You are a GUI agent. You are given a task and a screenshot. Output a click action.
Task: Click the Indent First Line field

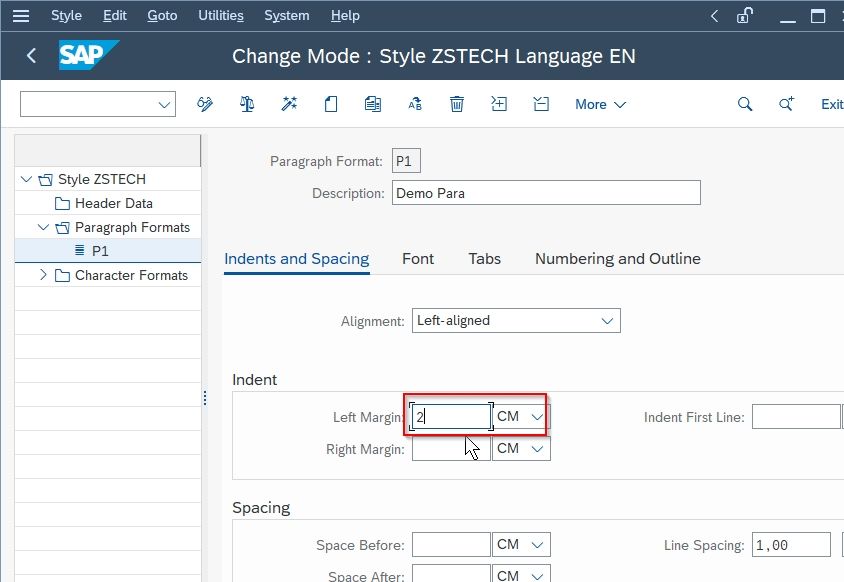pyautogui.click(x=796, y=417)
